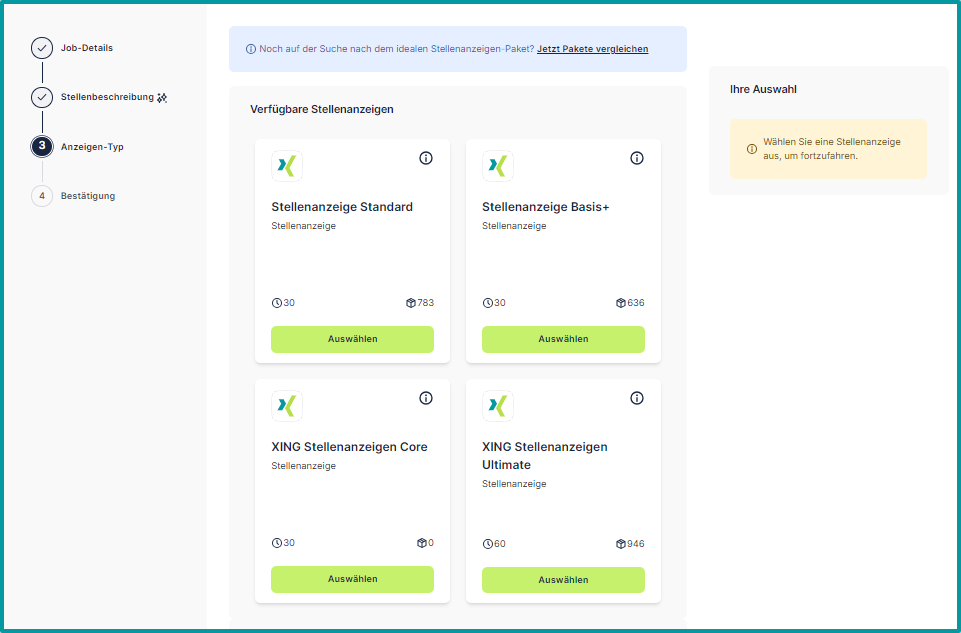Select the Anzeigen-Typ step circle
Screen dimensions: 961x633
(42, 146)
